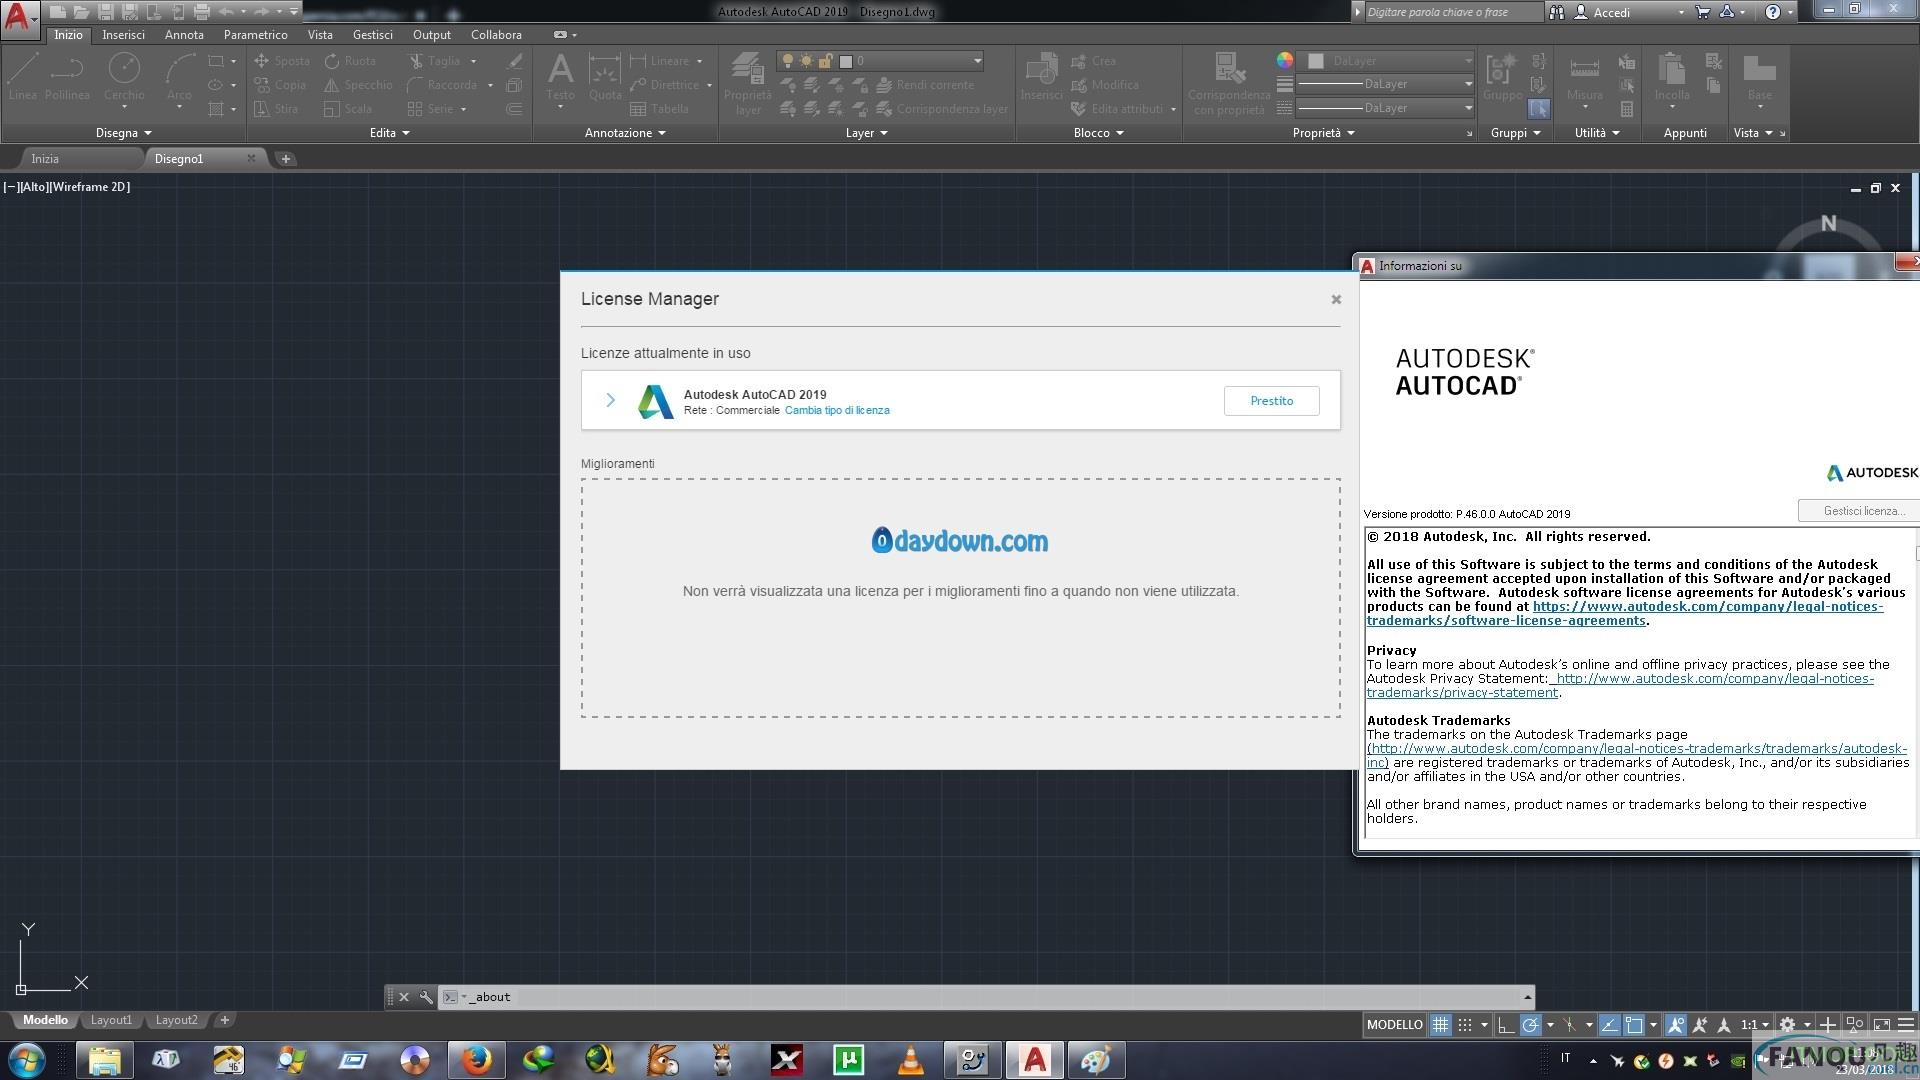Expand the Edita panel dropdown
This screenshot has height=1080, width=1920.
click(x=390, y=133)
